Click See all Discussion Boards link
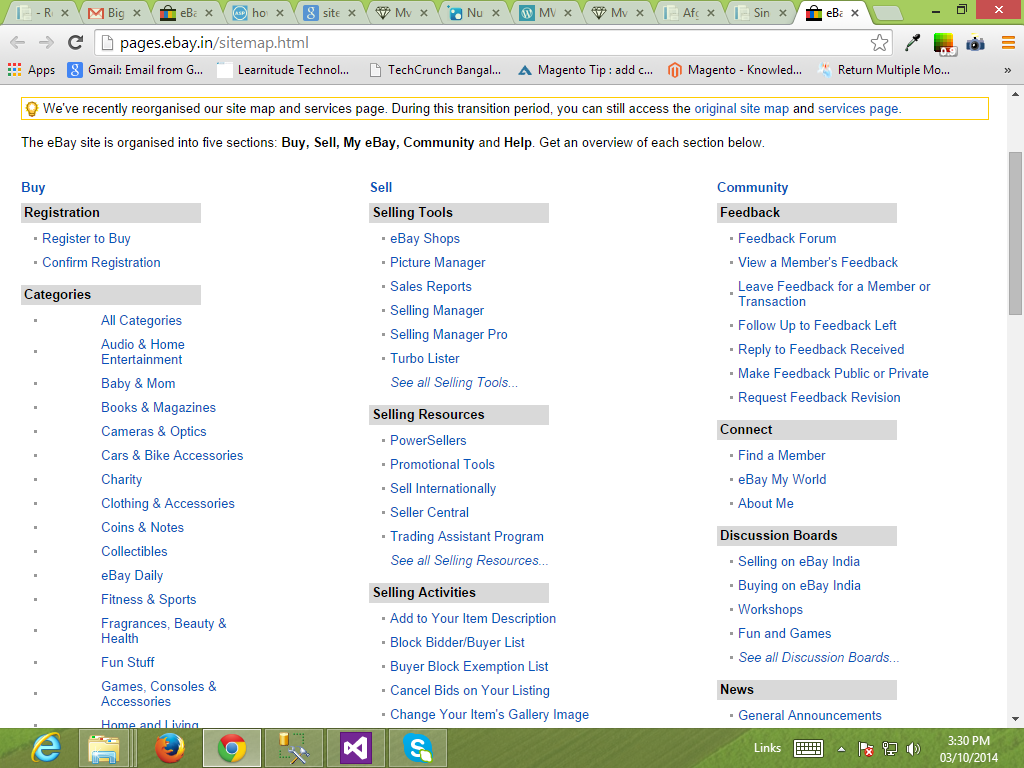Screen dimensions: 1024x768 [x=818, y=658]
